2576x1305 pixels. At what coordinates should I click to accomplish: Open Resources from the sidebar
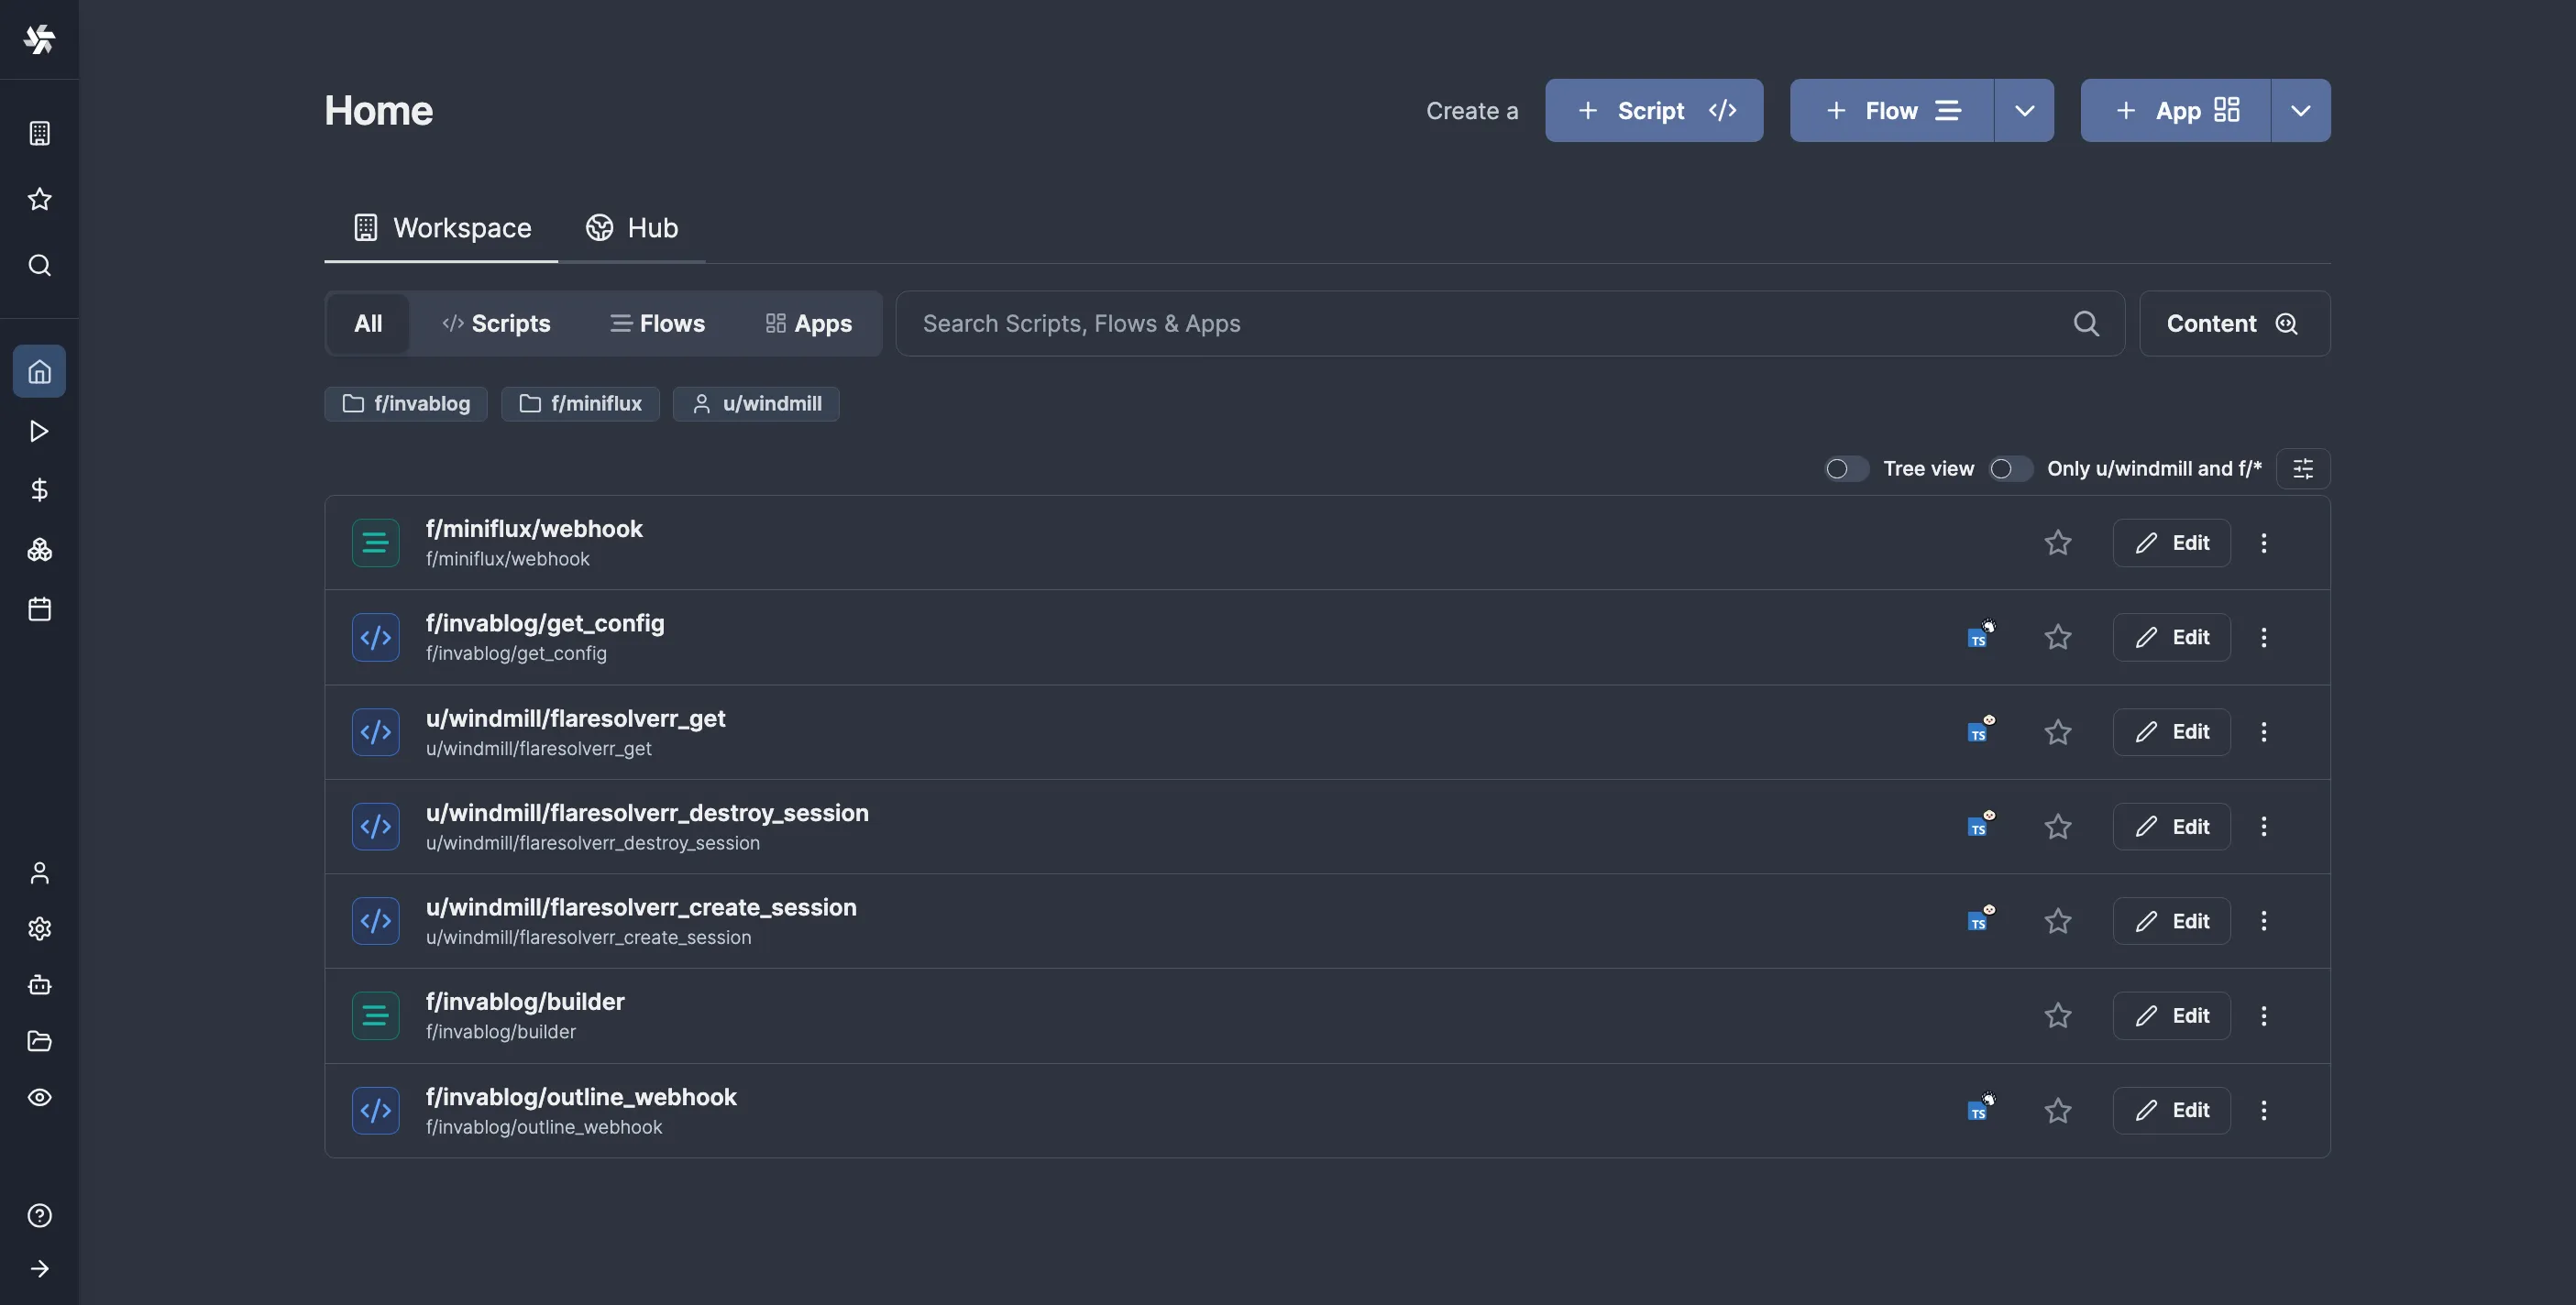[x=39, y=549]
